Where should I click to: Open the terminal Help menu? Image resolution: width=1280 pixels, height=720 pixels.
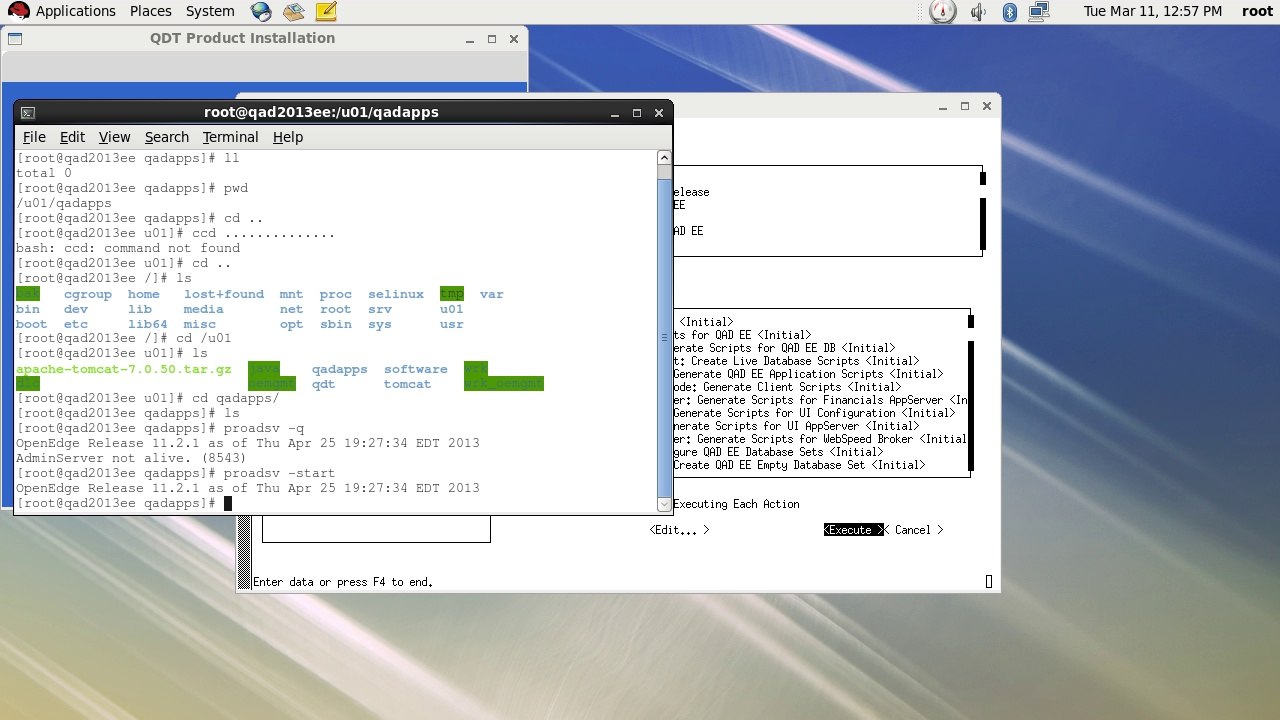tap(288, 137)
